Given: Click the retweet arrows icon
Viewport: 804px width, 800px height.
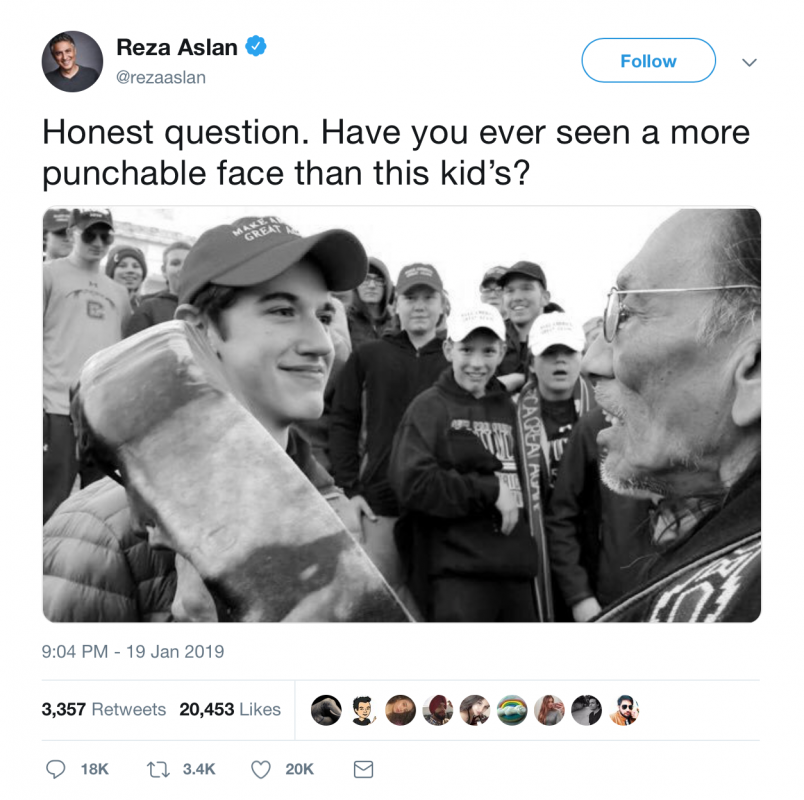Looking at the screenshot, I should tap(158, 769).
